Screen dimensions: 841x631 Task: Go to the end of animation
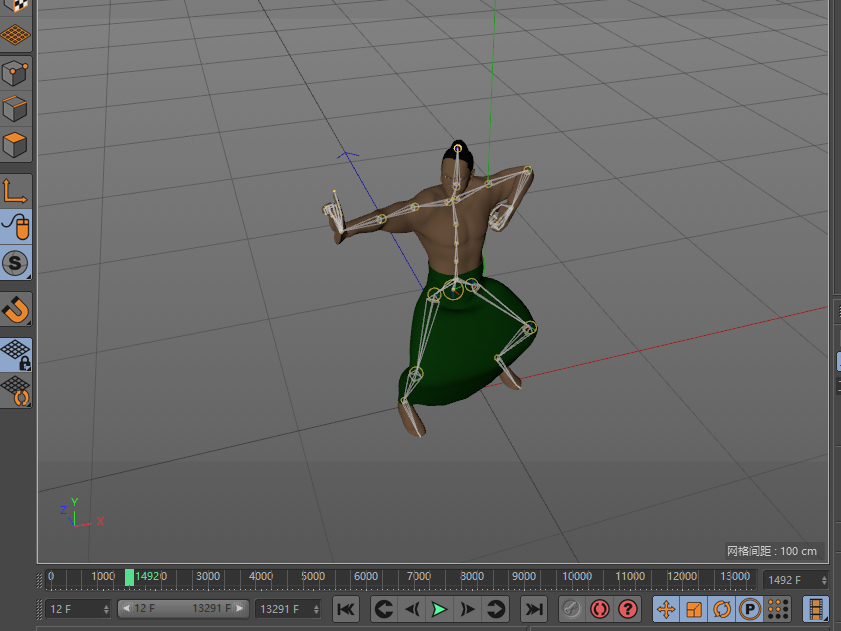pos(534,609)
